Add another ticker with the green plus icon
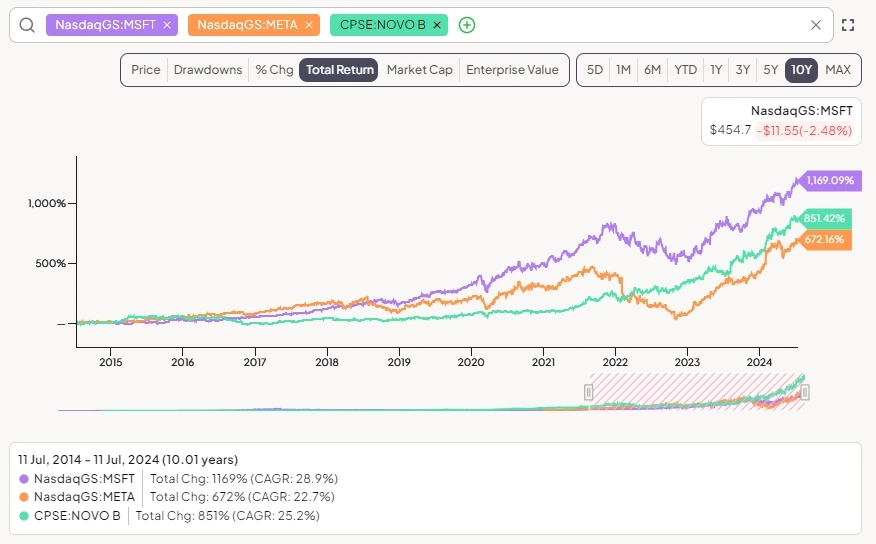The height and width of the screenshot is (544, 876). tap(467, 25)
